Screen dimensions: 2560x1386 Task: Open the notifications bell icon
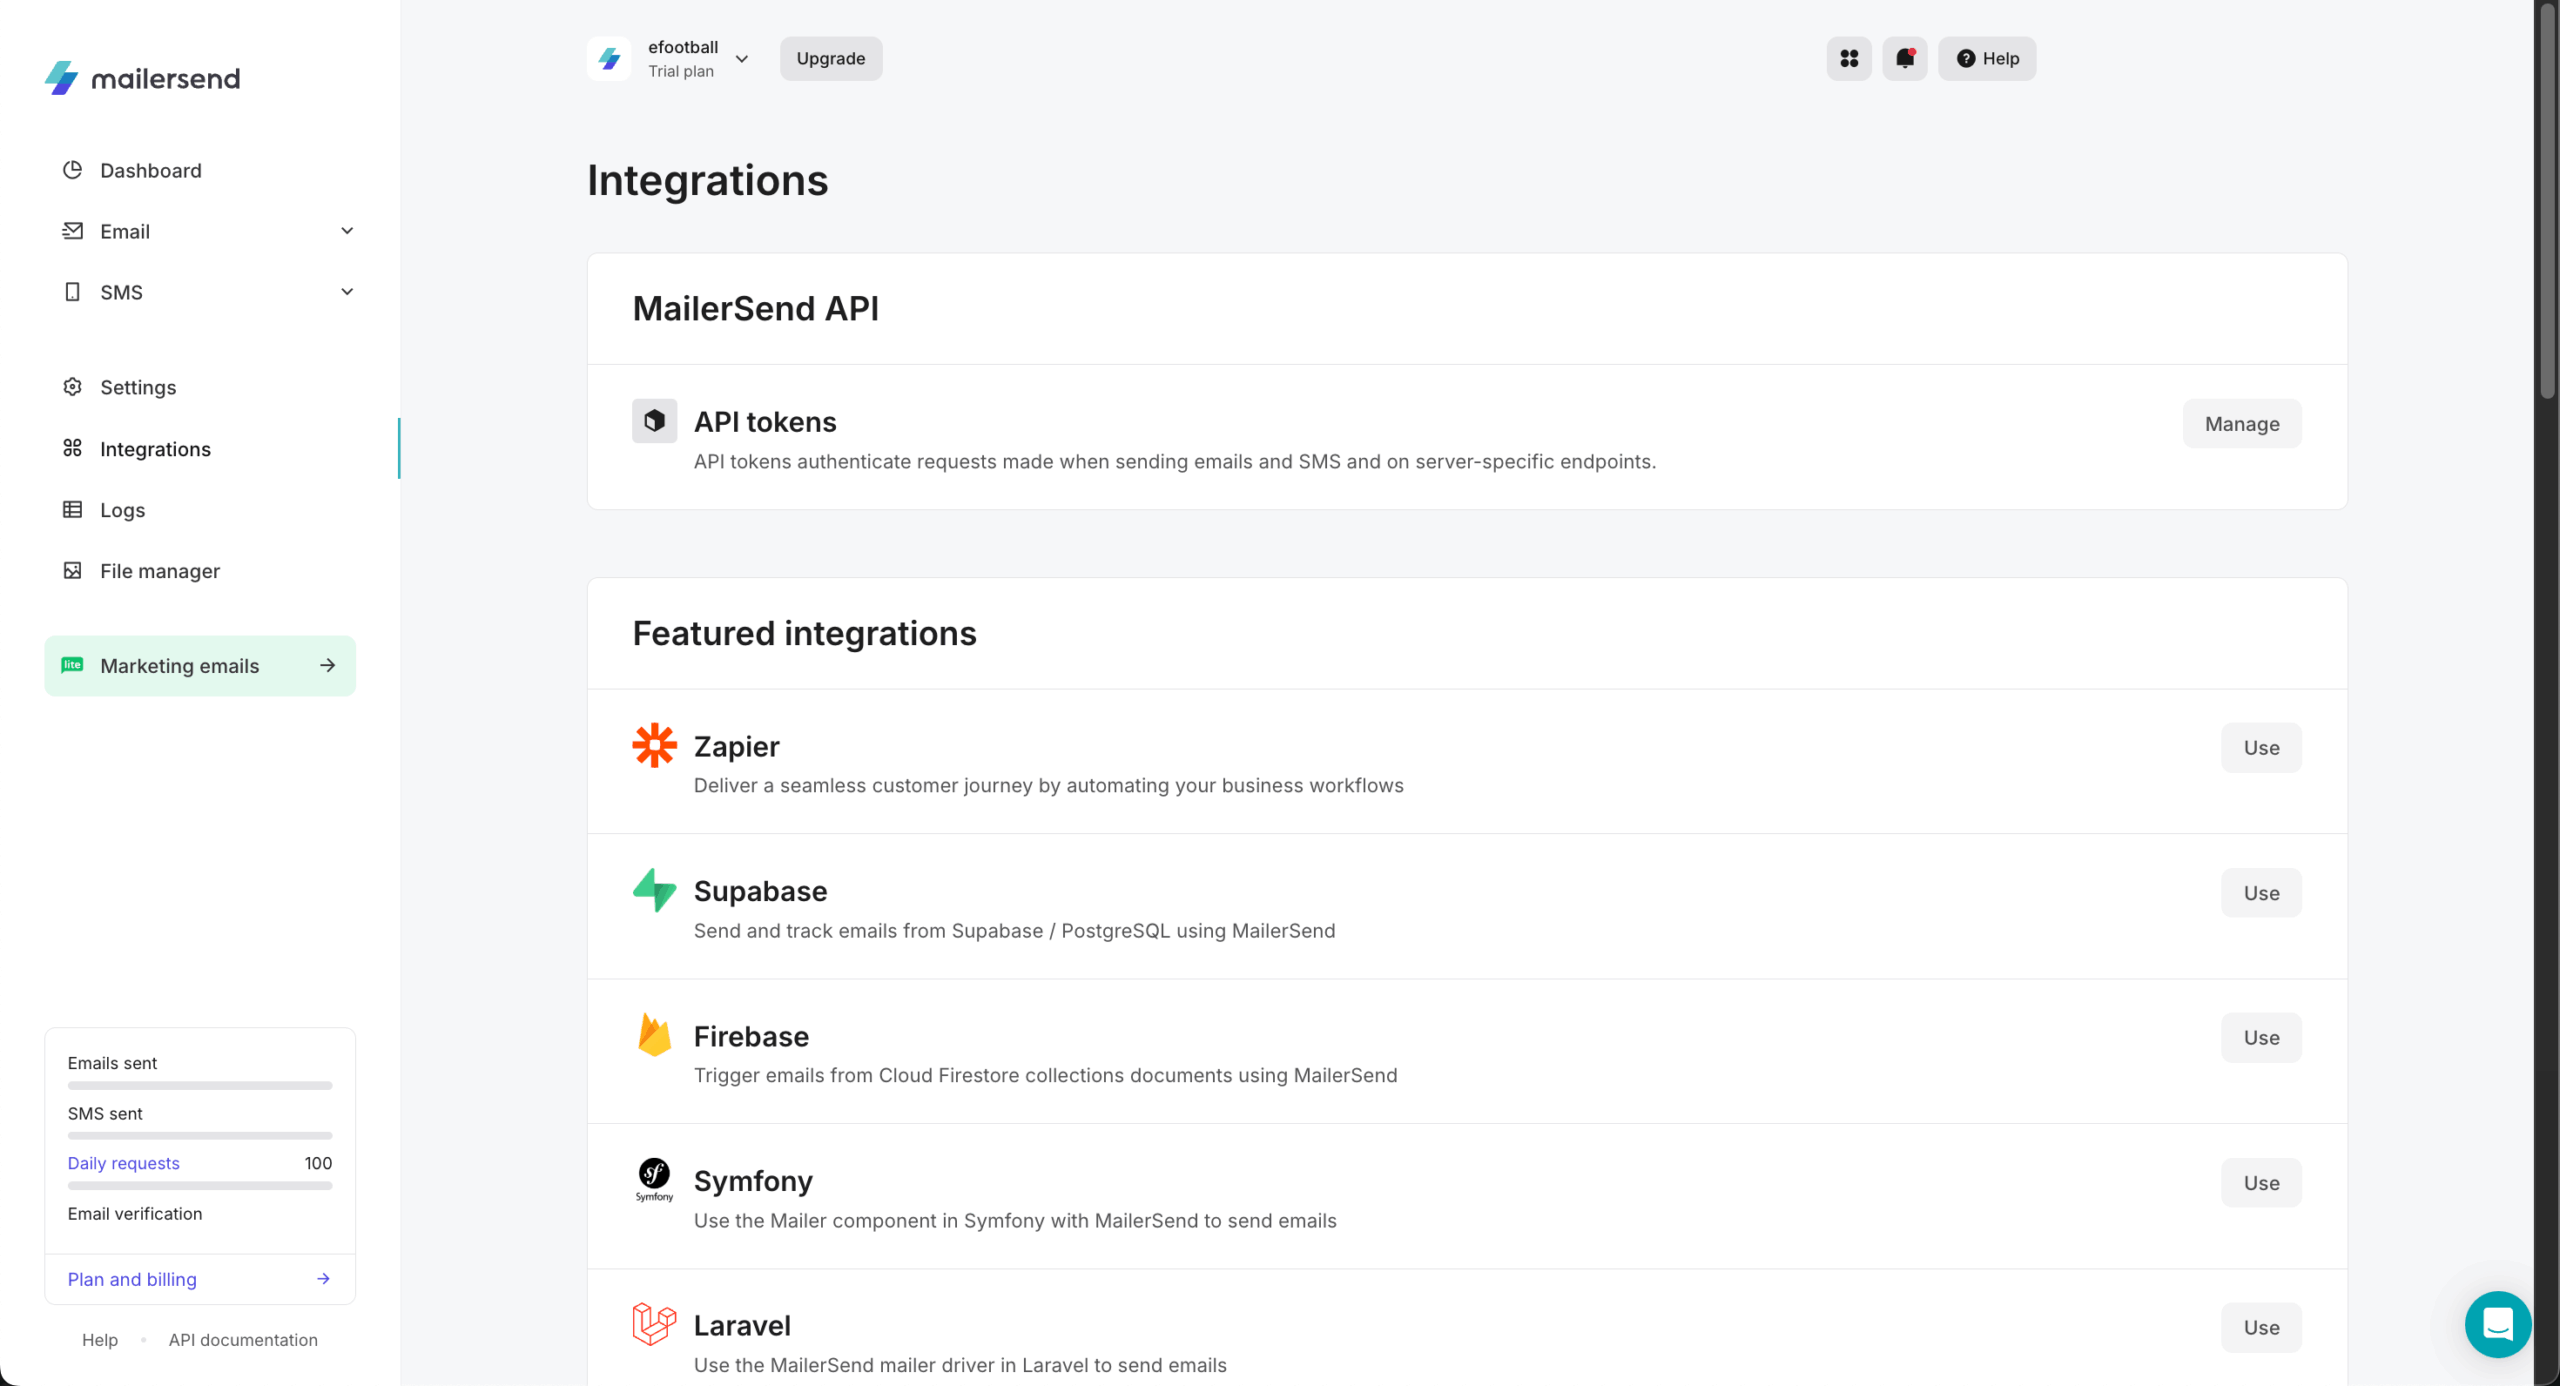[1905, 58]
